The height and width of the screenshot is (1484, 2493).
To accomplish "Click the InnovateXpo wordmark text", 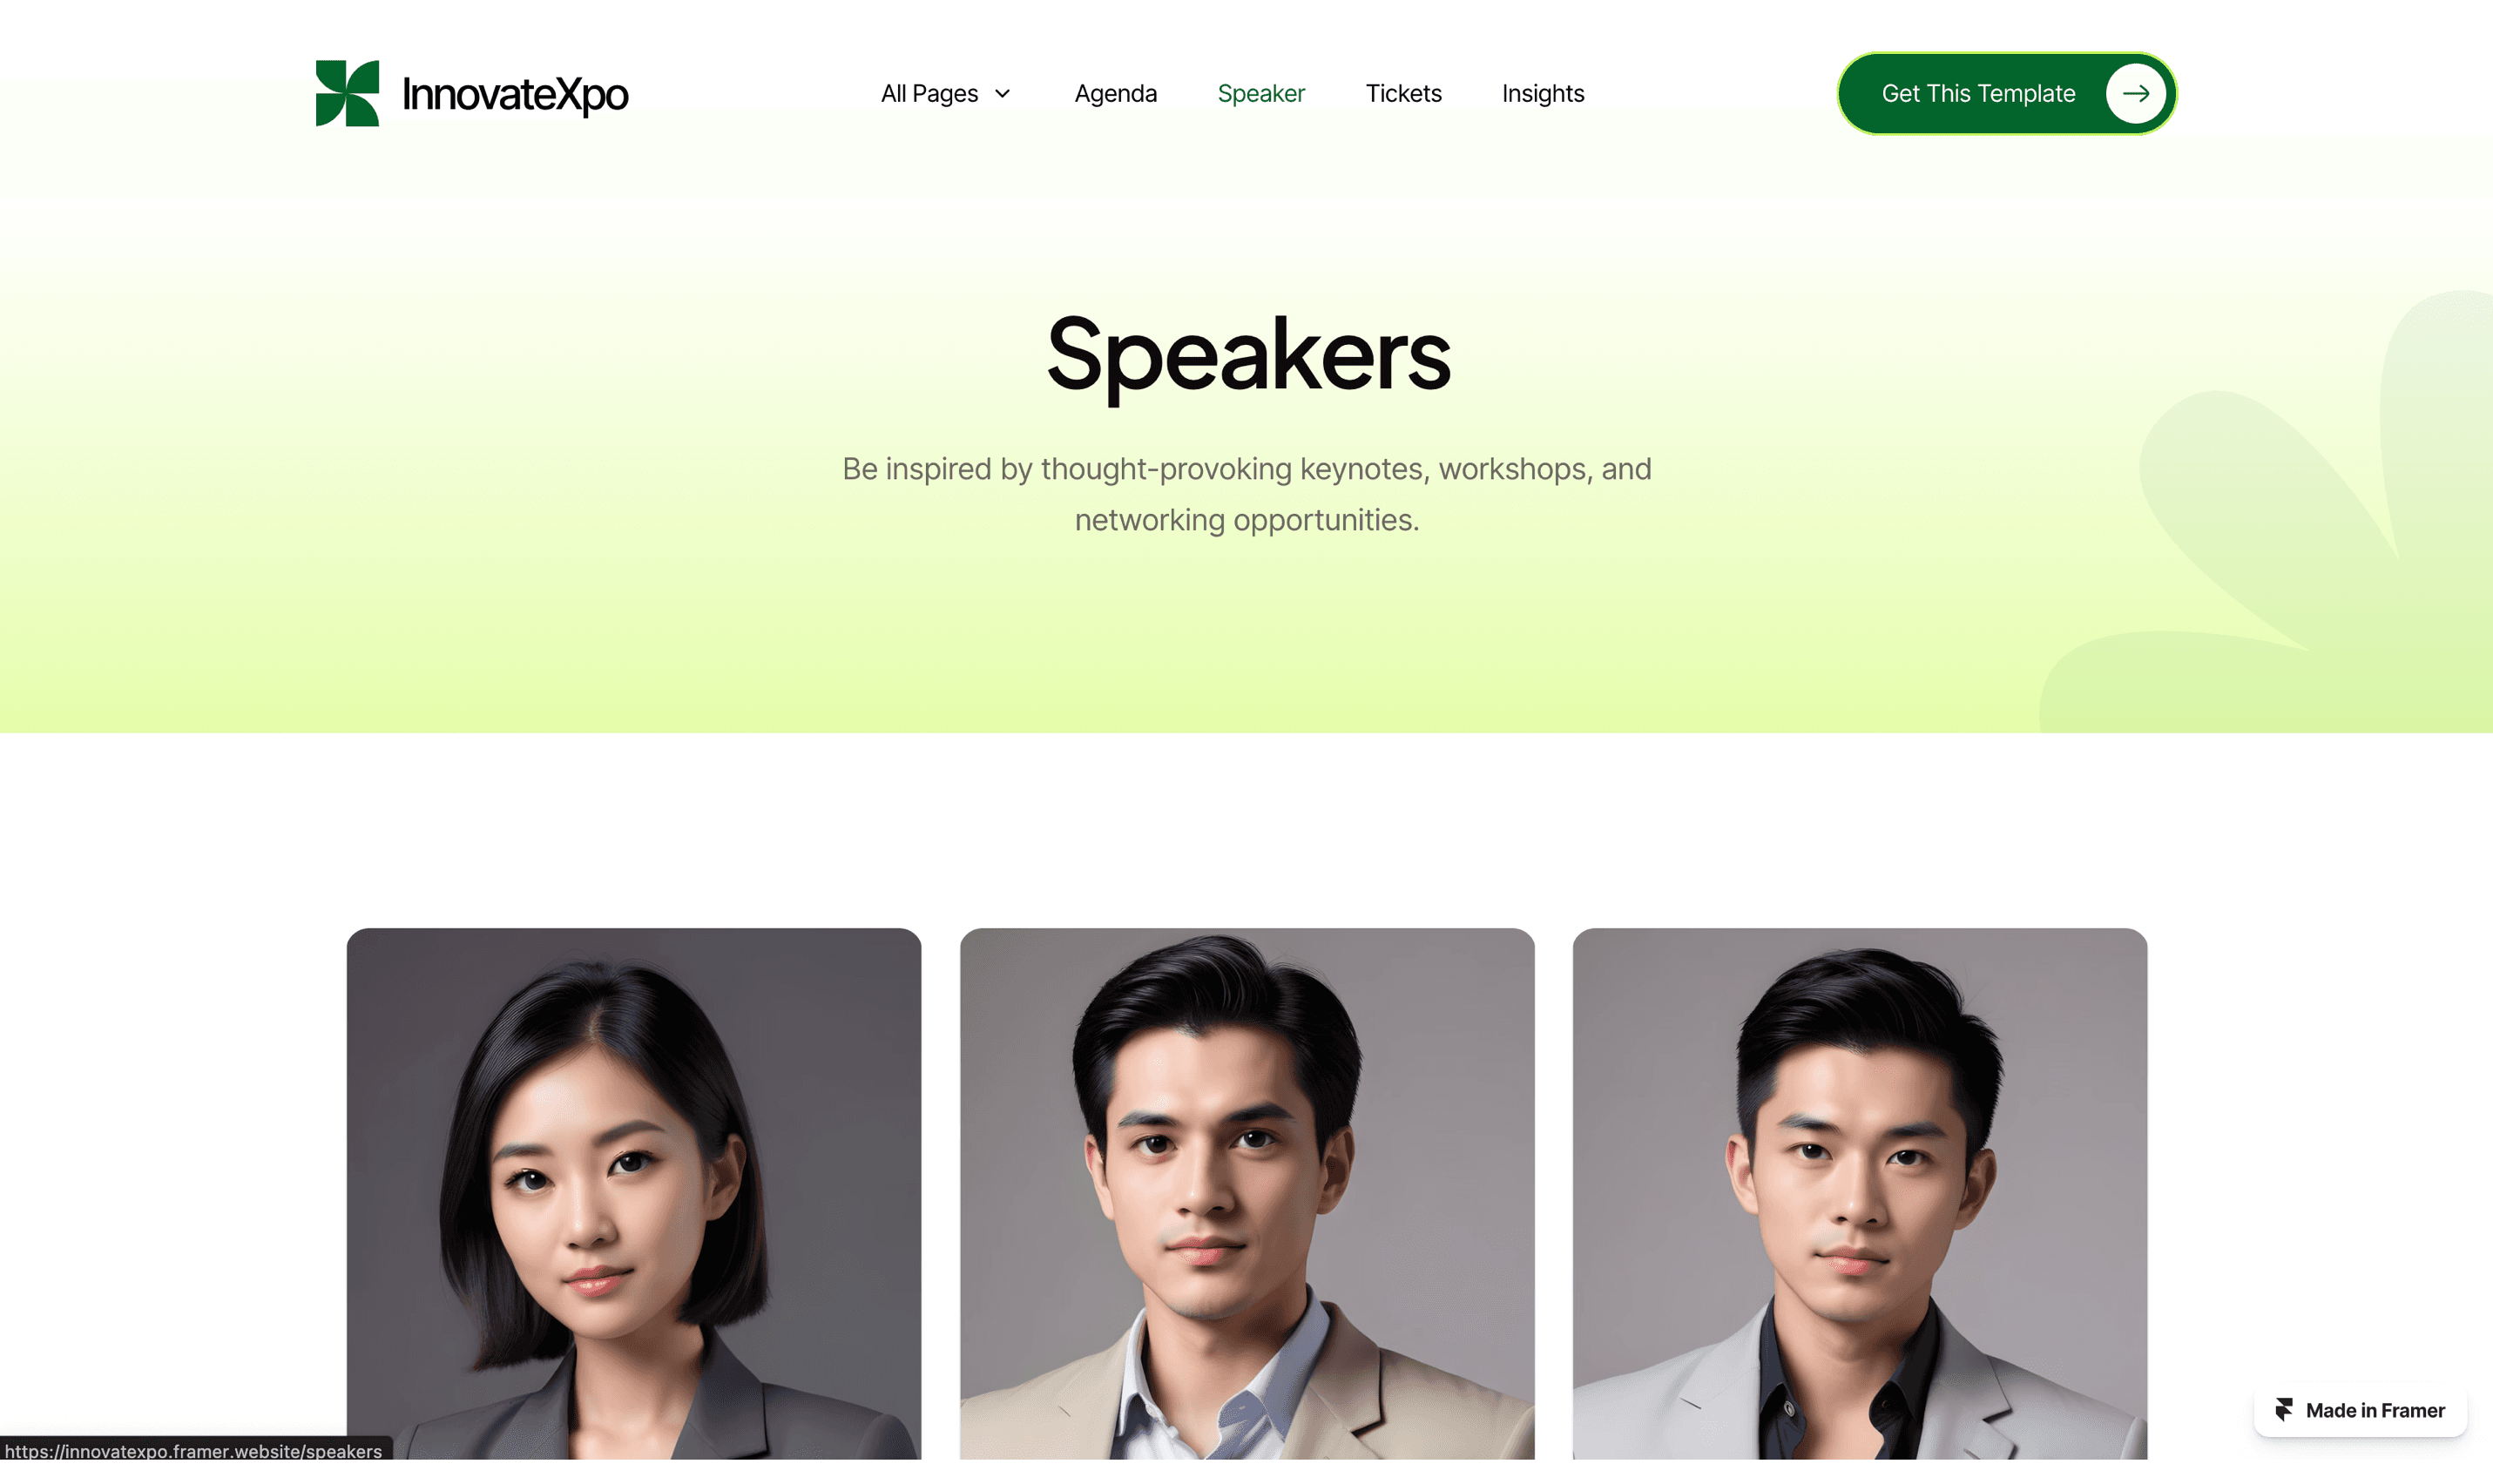I will pyautogui.click(x=515, y=94).
